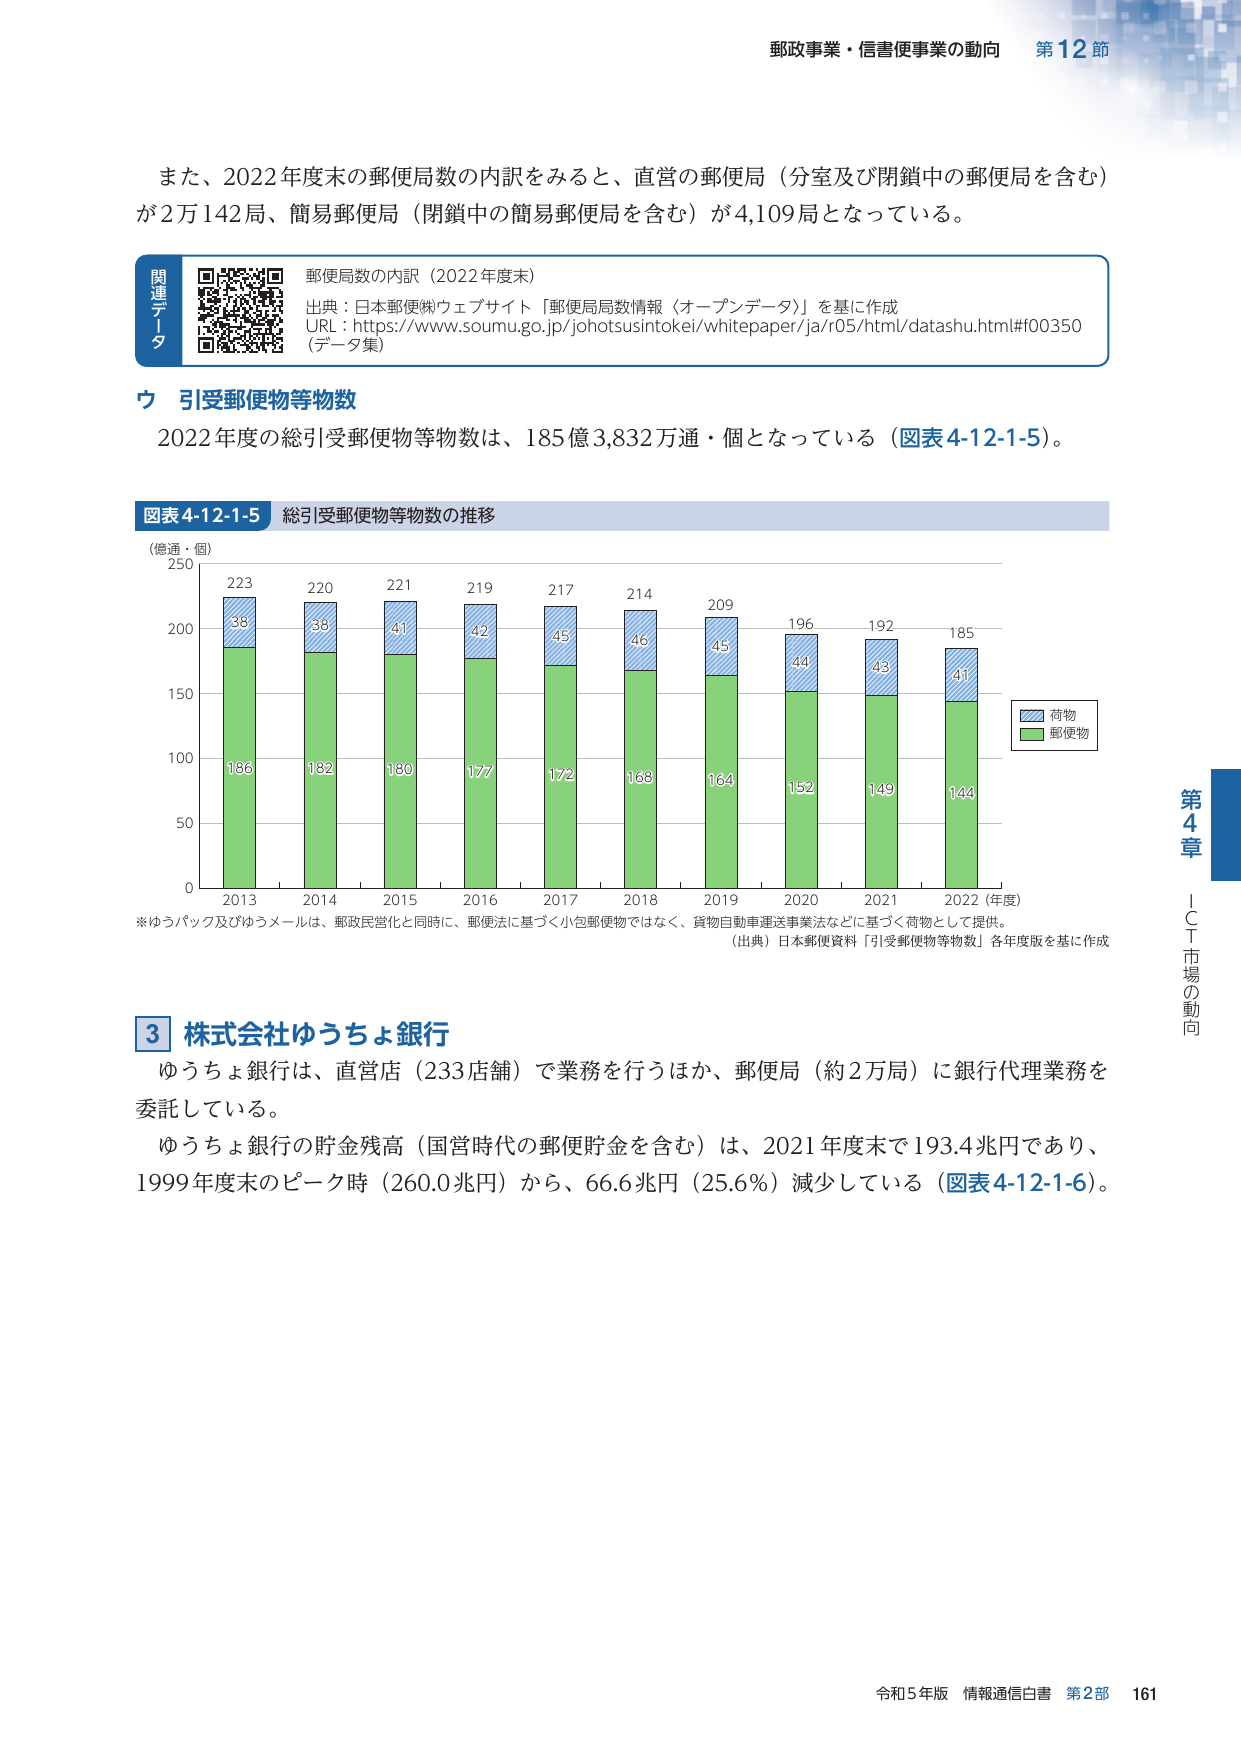This screenshot has width=1241, height=1754.
Task: Click parcel value 42 in the 2016 bar
Action: (480, 631)
